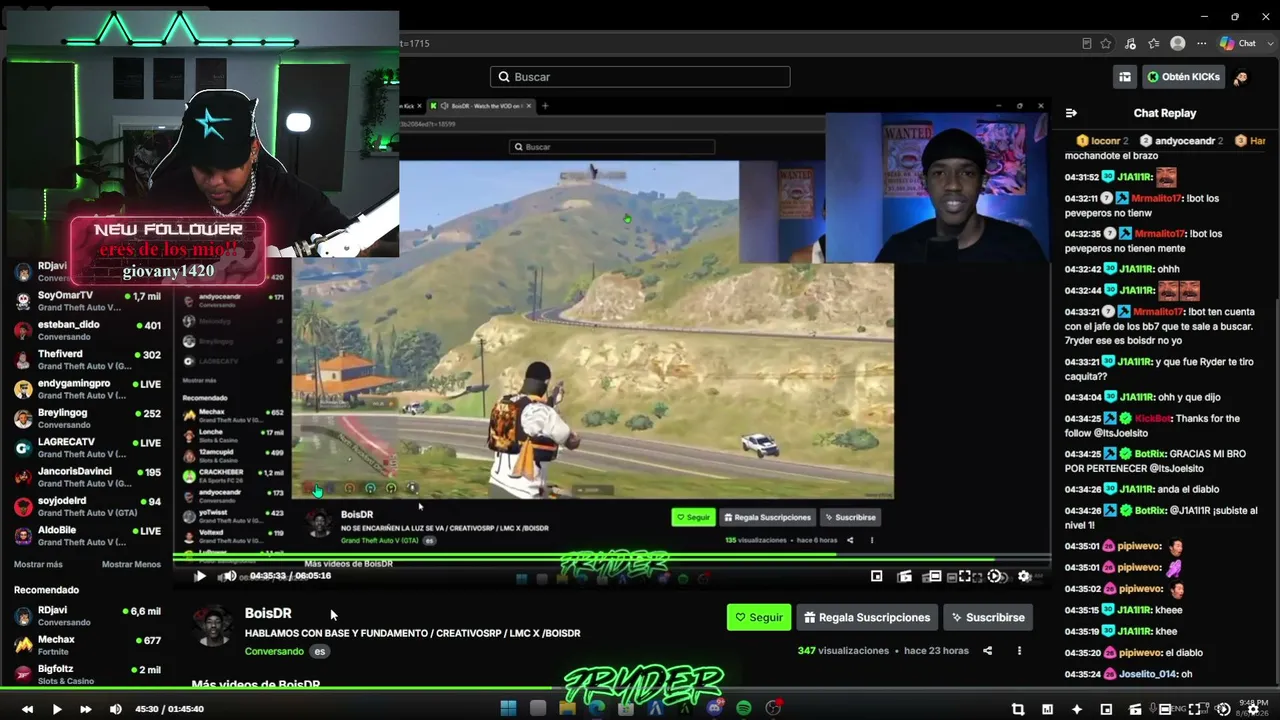The image size is (1280, 720).
Task: Toggle theater mode in the bottom player bar
Action: pyautogui.click(x=1165, y=709)
